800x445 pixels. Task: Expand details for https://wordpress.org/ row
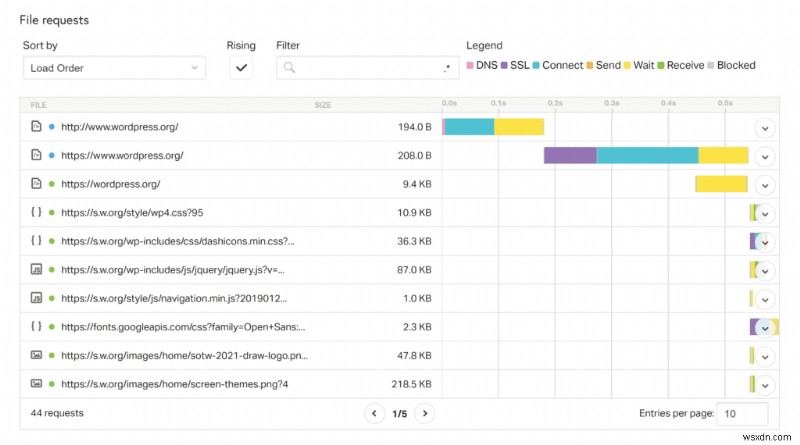[765, 185]
